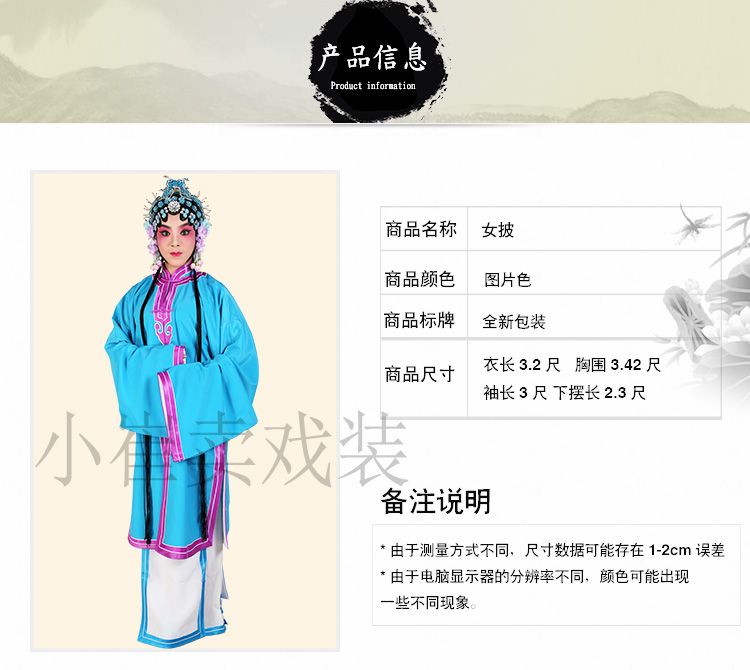The image size is (750, 670).
Task: Click the 分辨率 color difference note
Action: (534, 589)
